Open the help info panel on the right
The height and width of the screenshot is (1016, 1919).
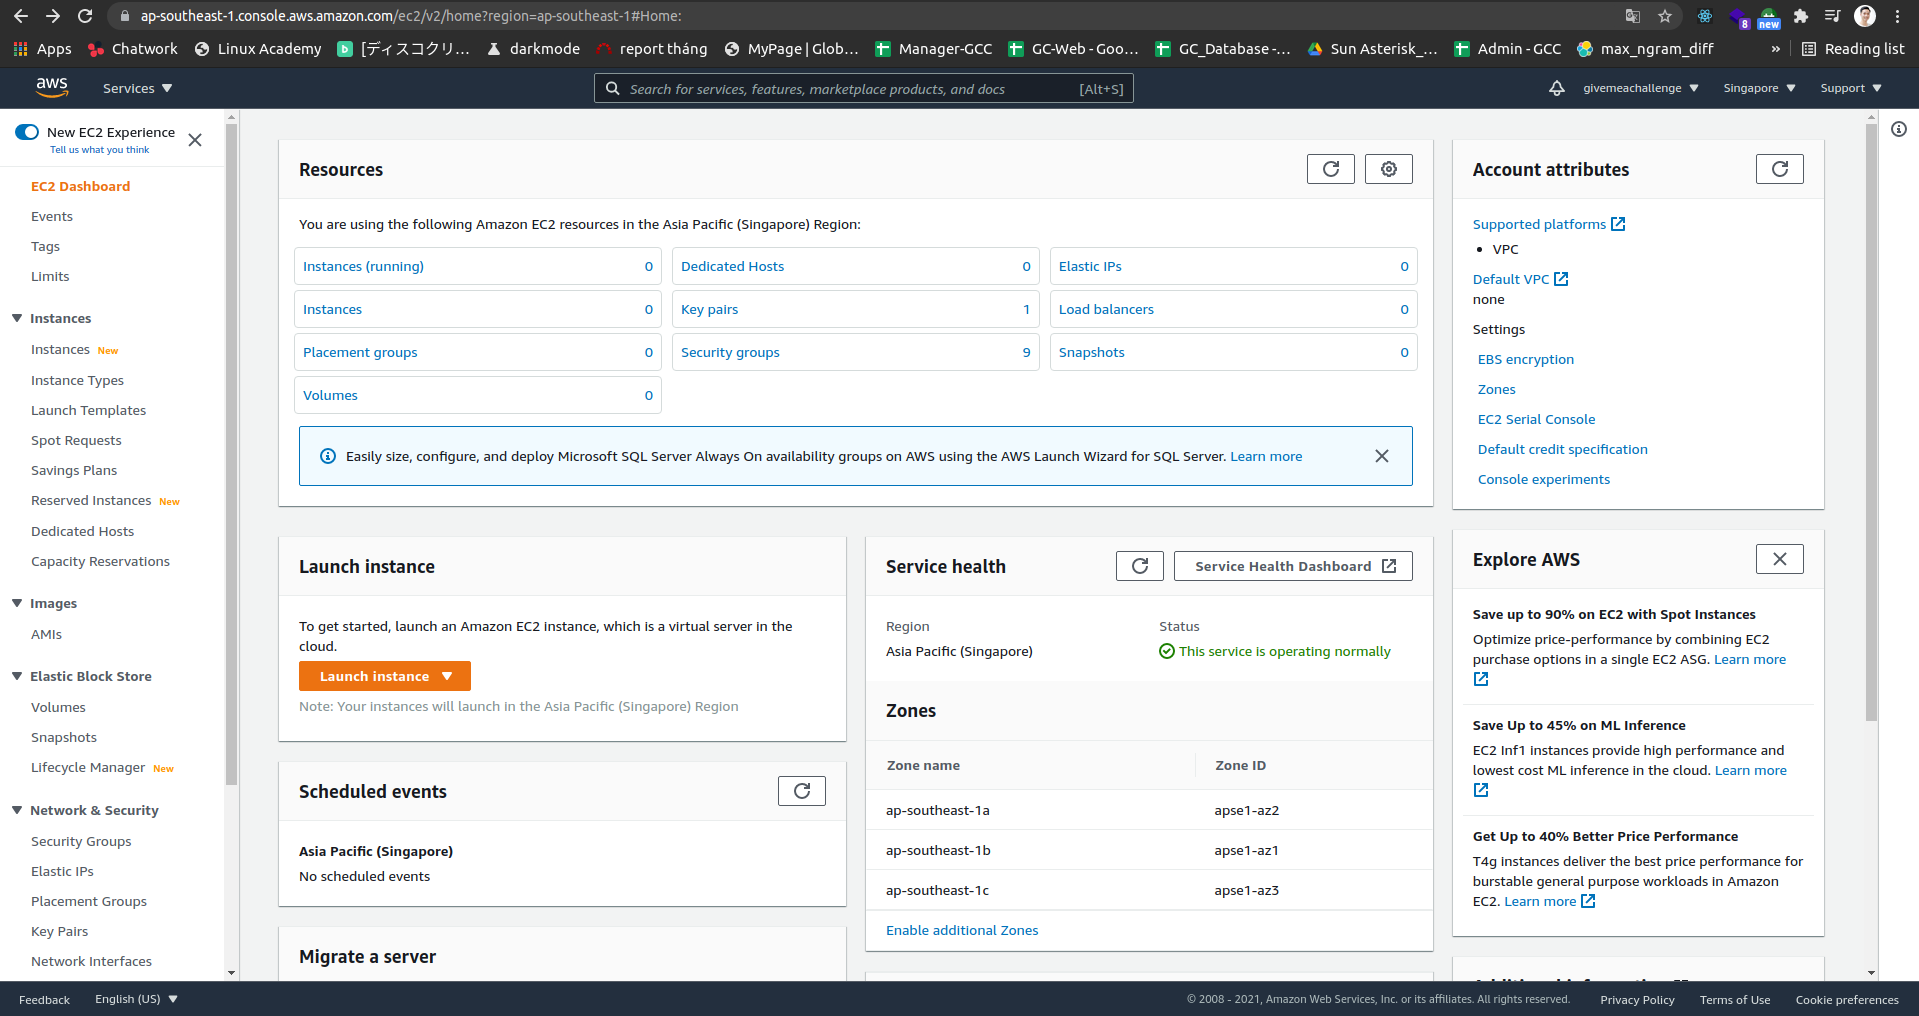click(x=1899, y=128)
